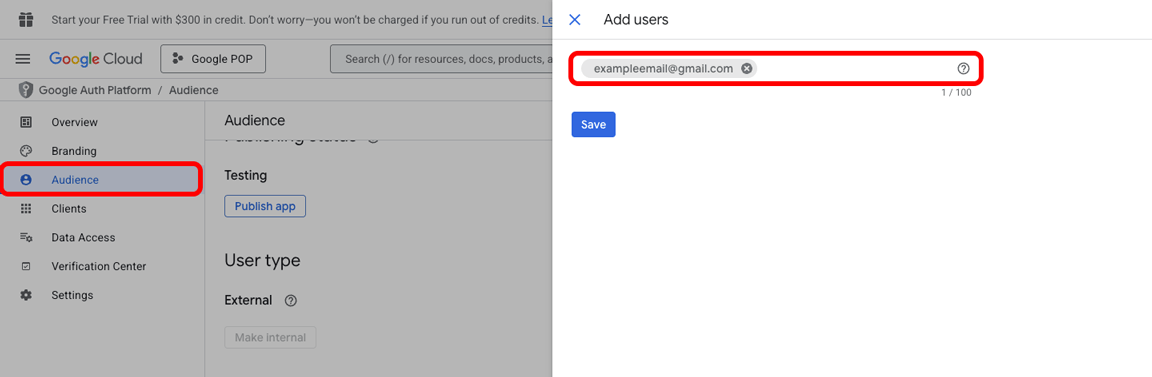Click the Make internal button
This screenshot has height=377, width=1152.
[270, 337]
